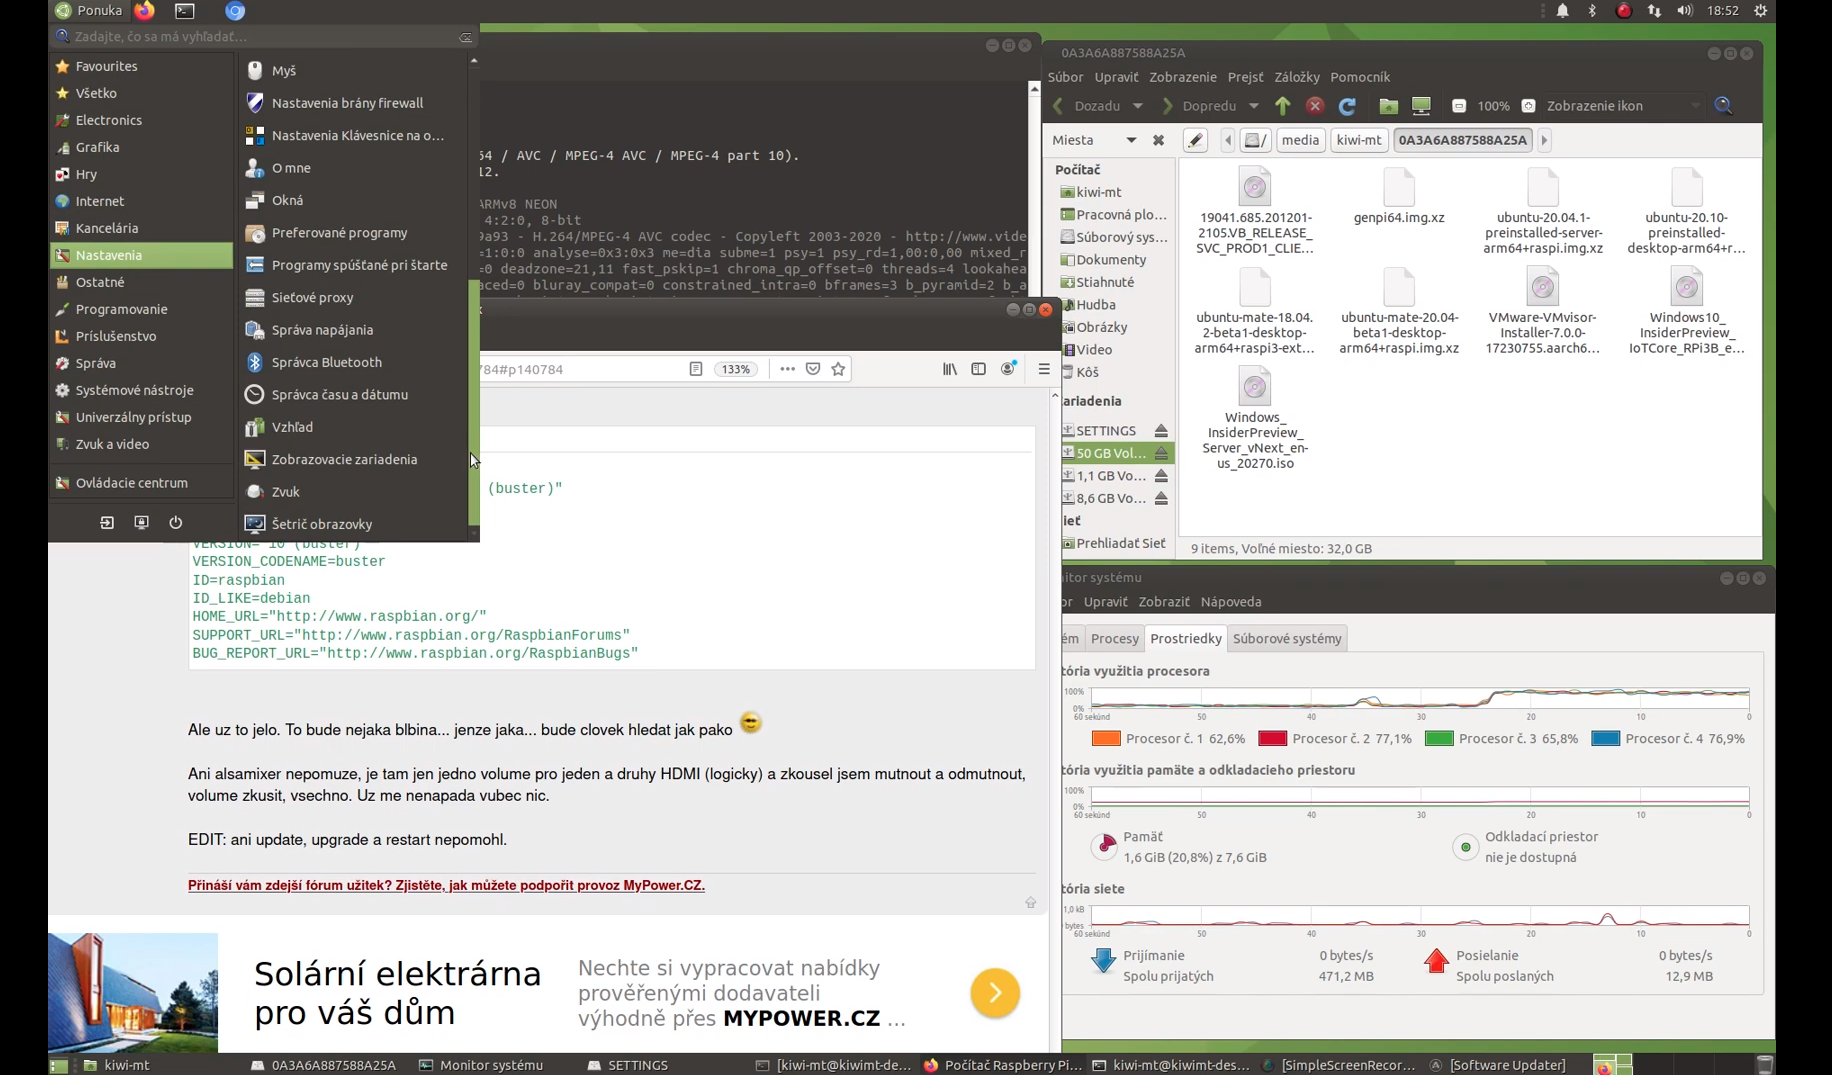Click the file manager search icon
The image size is (1832, 1075).
[x=1723, y=106]
